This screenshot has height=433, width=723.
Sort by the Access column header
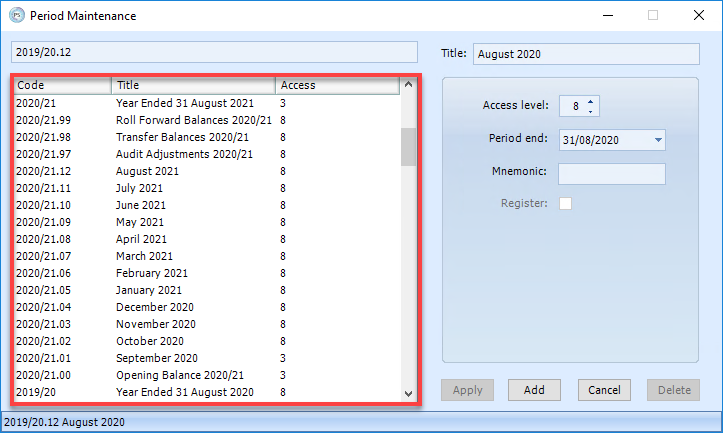click(x=336, y=85)
